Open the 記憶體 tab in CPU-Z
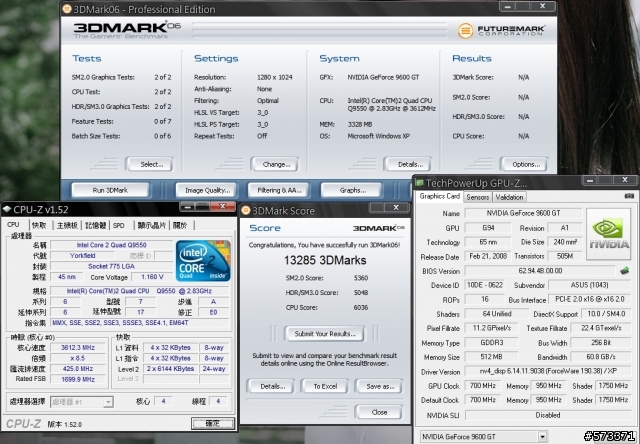 [x=96, y=225]
